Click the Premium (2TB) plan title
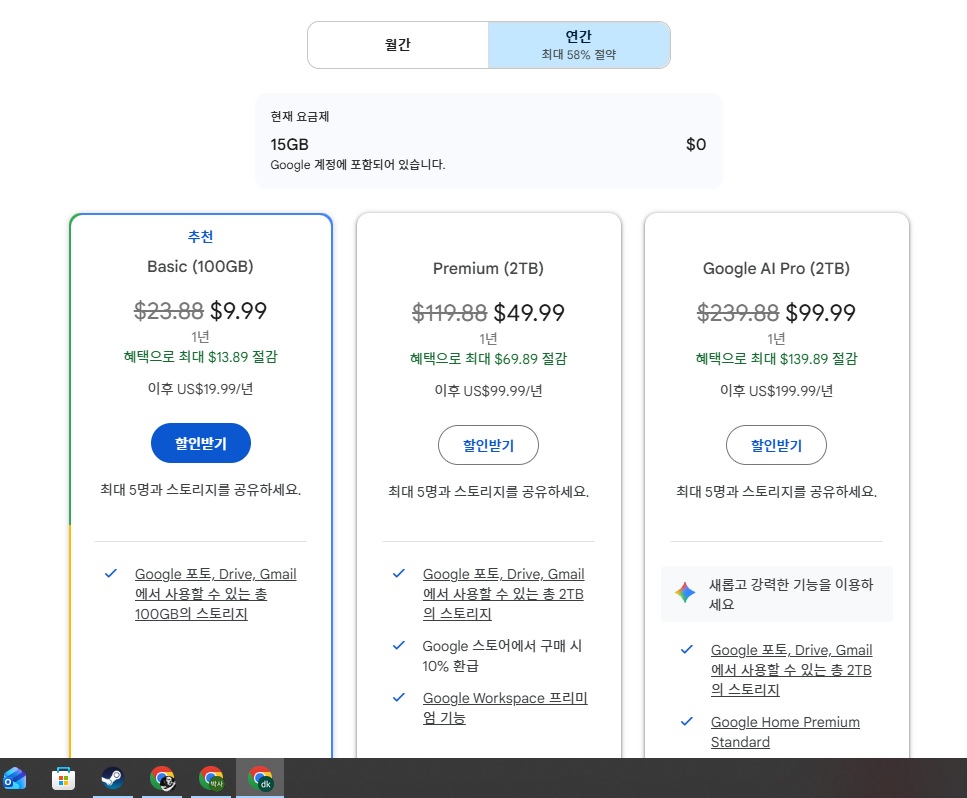The height and width of the screenshot is (798, 967). click(488, 268)
